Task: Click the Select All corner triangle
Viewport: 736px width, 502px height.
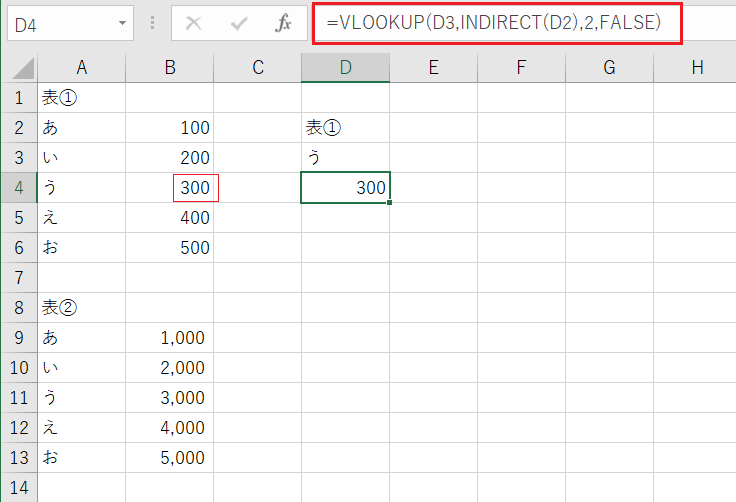Action: [x=18, y=68]
